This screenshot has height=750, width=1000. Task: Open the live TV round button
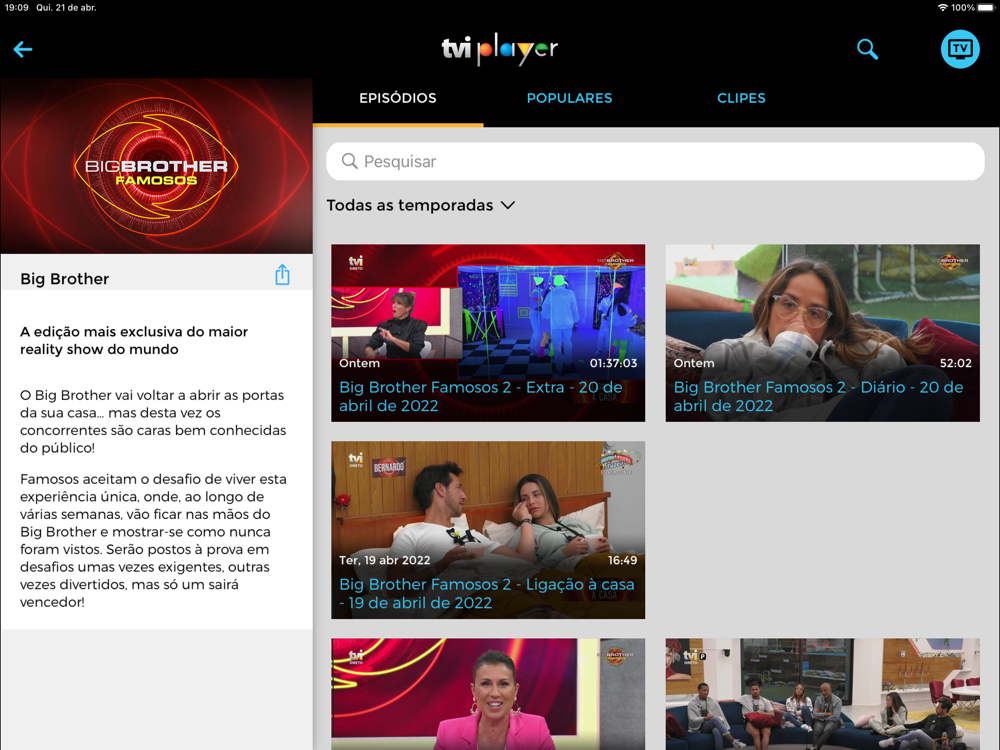[960, 49]
